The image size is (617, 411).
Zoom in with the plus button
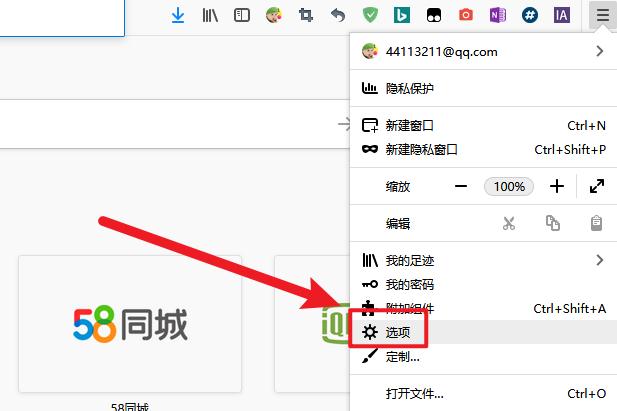click(x=557, y=186)
